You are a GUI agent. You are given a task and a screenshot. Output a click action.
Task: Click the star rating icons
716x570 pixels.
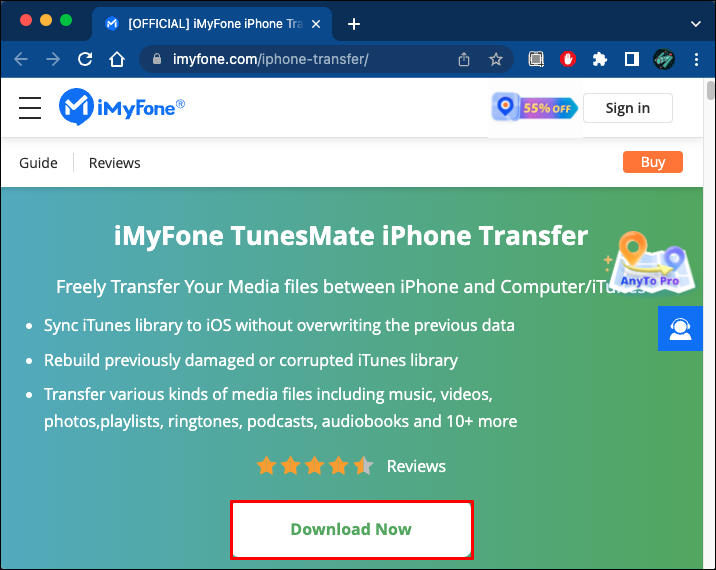[x=315, y=466]
